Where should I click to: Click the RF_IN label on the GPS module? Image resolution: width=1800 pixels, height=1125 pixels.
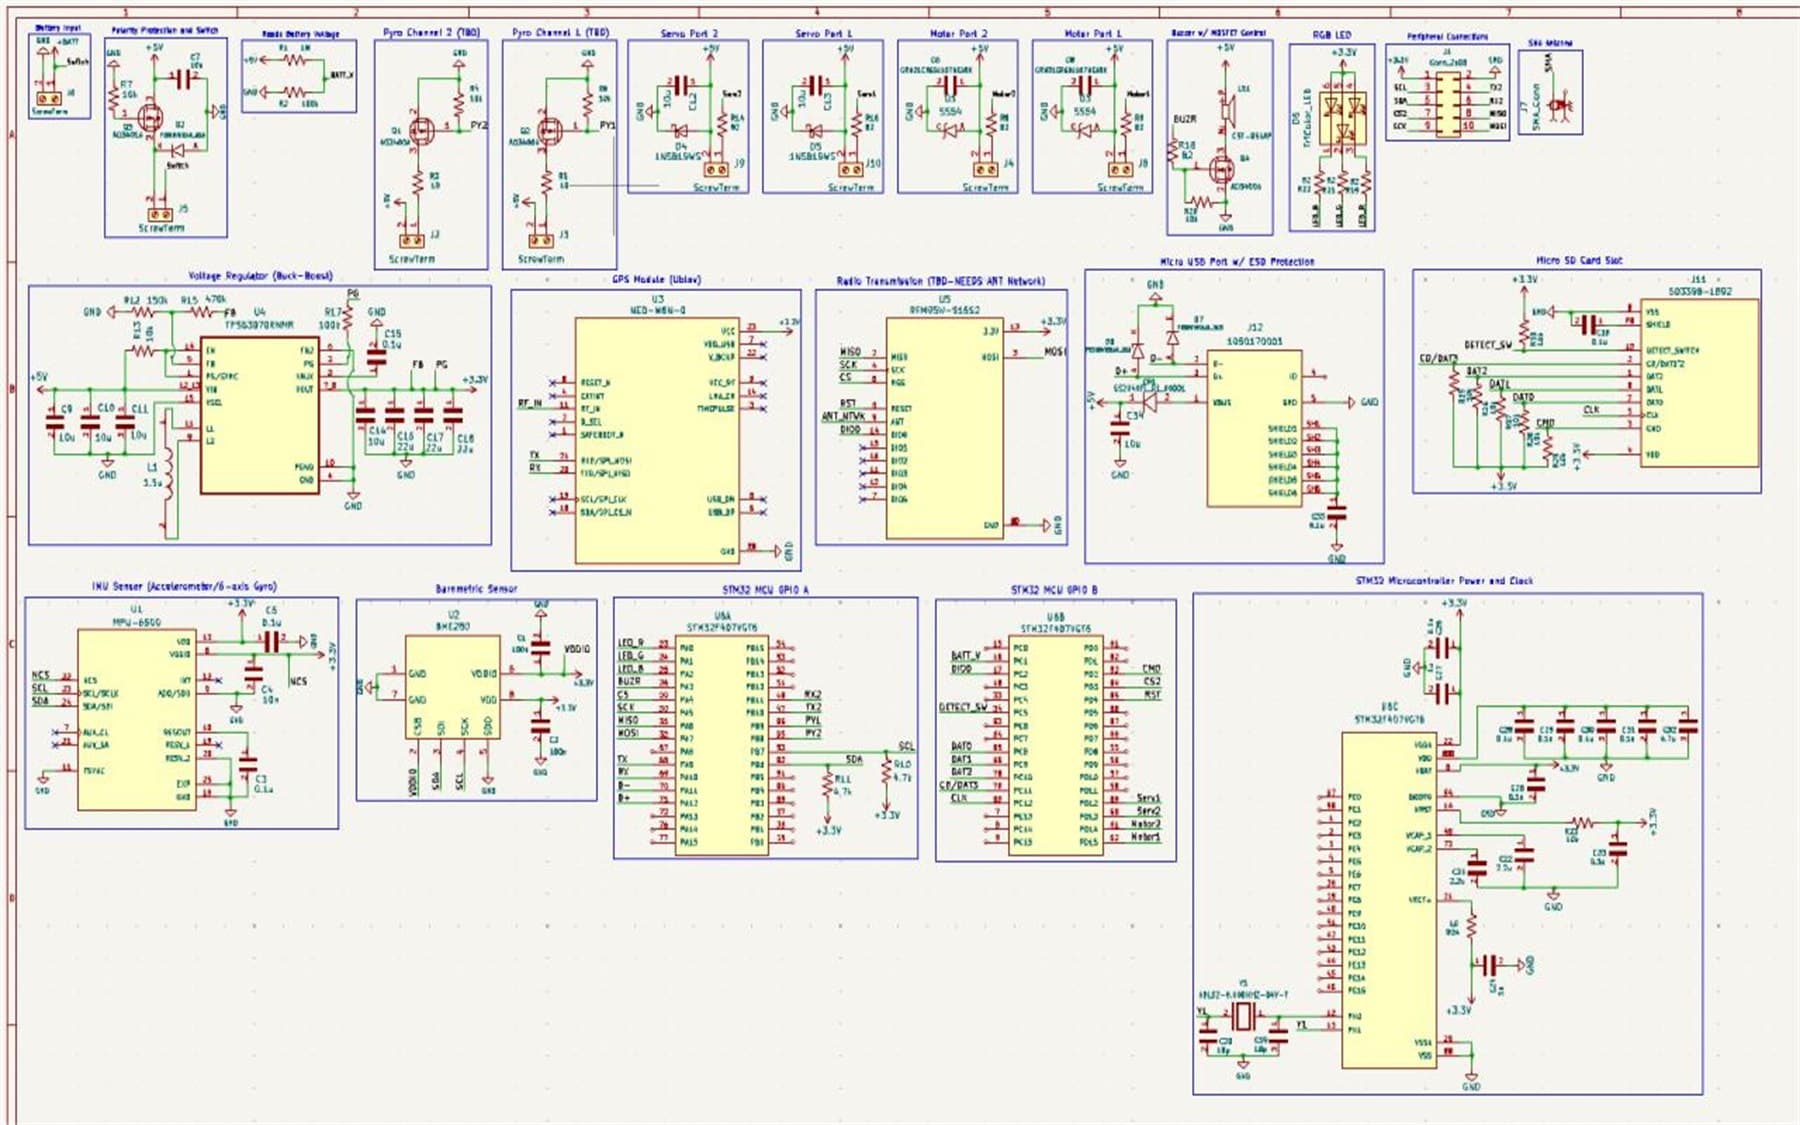529,404
